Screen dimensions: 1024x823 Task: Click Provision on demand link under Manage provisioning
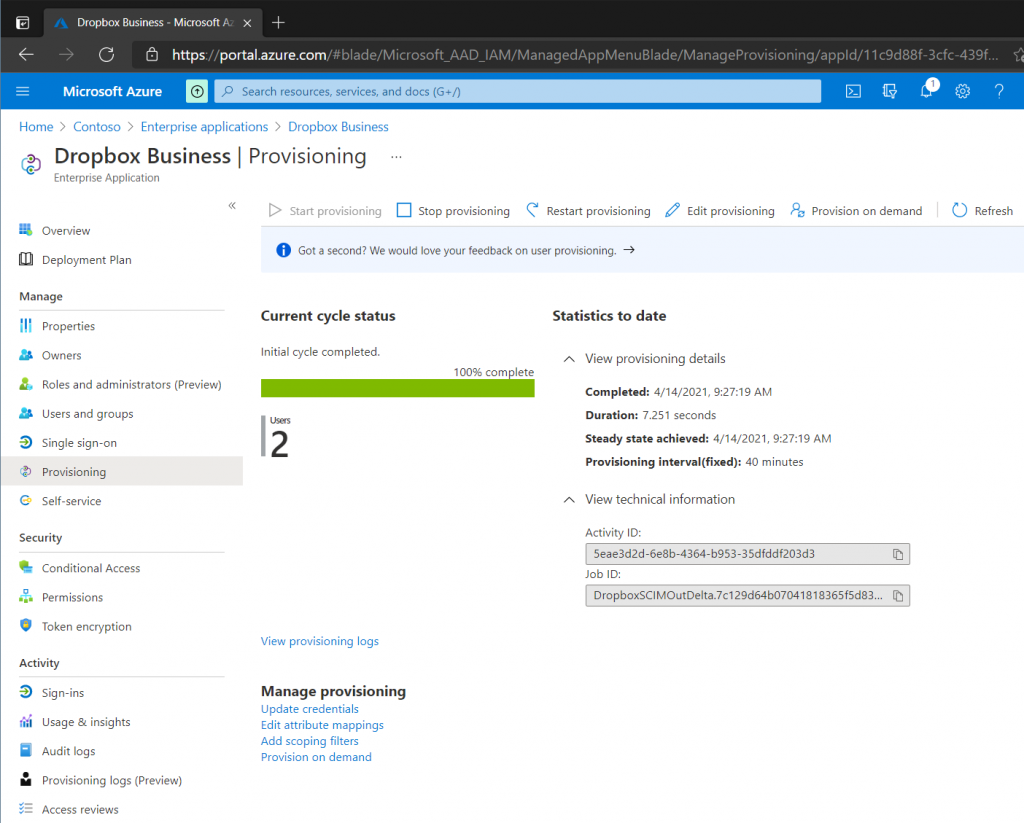pos(316,757)
